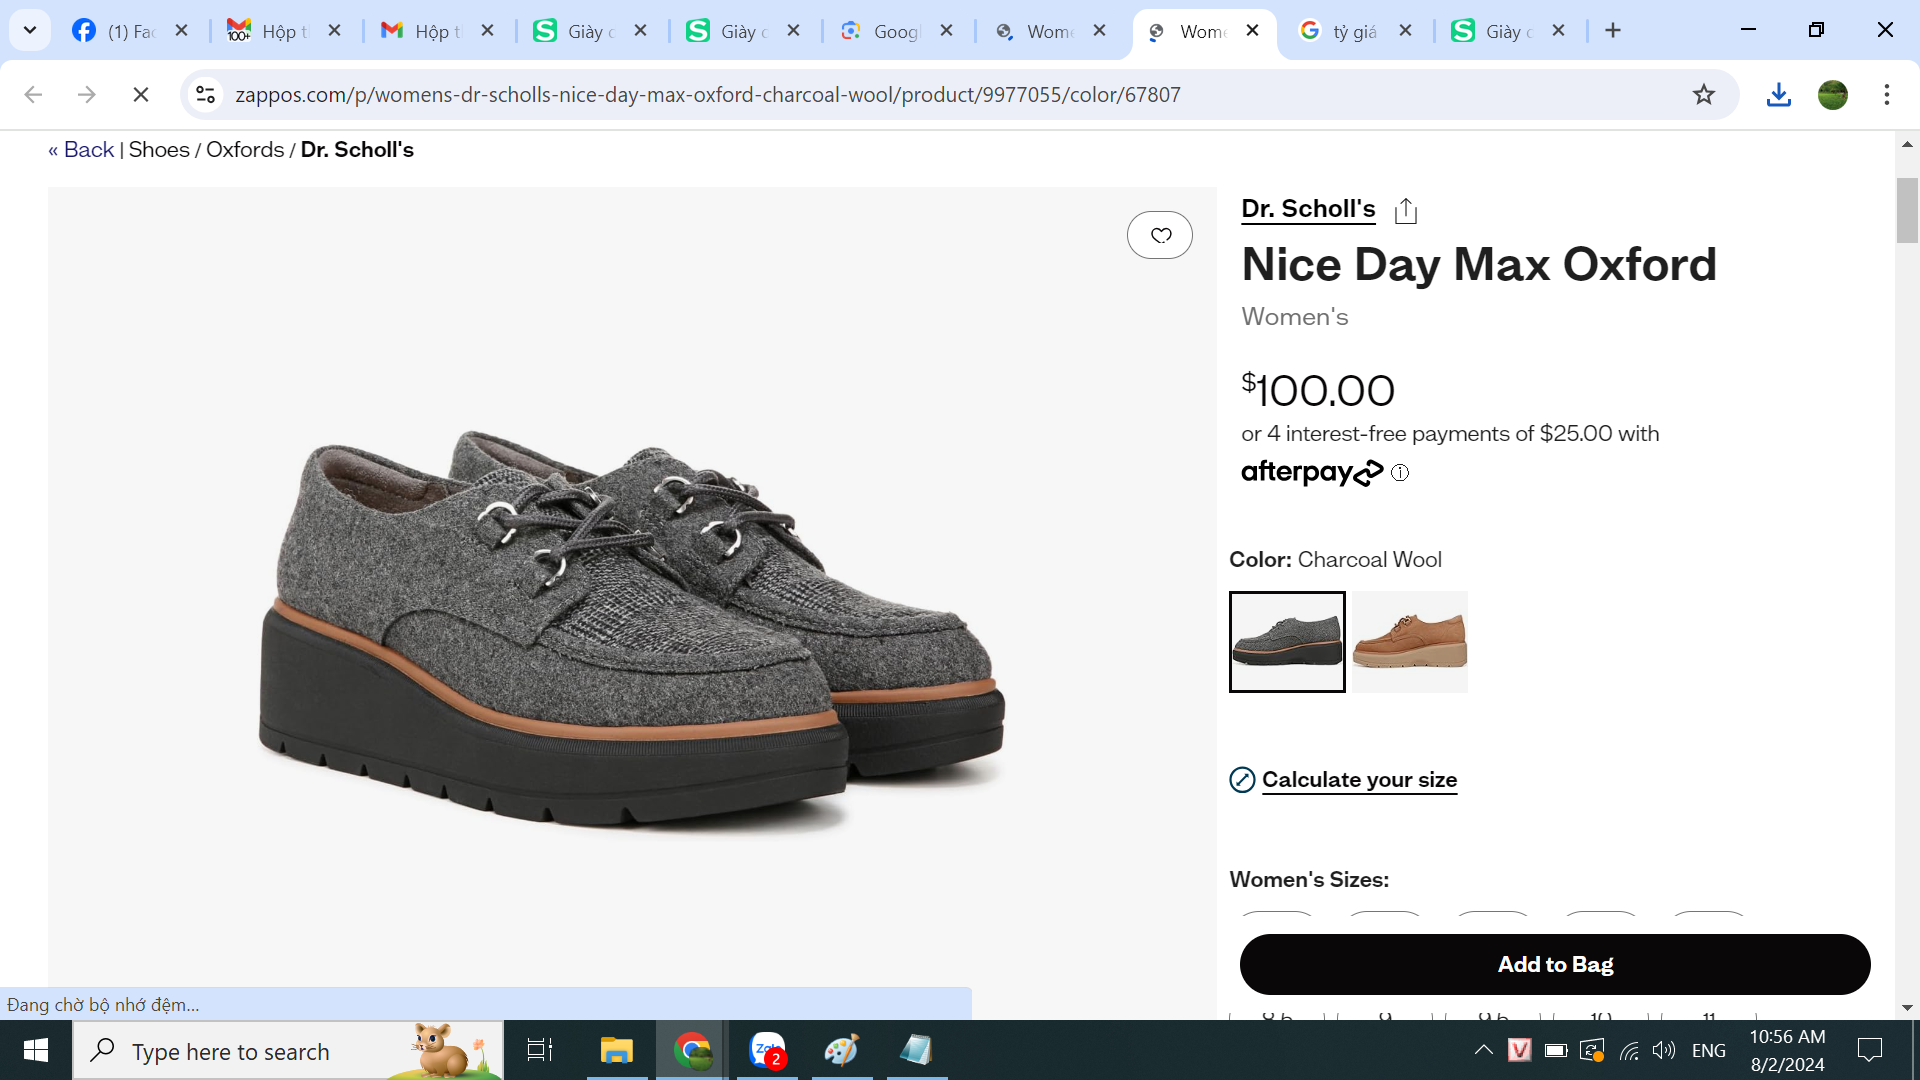
Task: Open the taskbar clock and date
Action: coord(1787,1050)
